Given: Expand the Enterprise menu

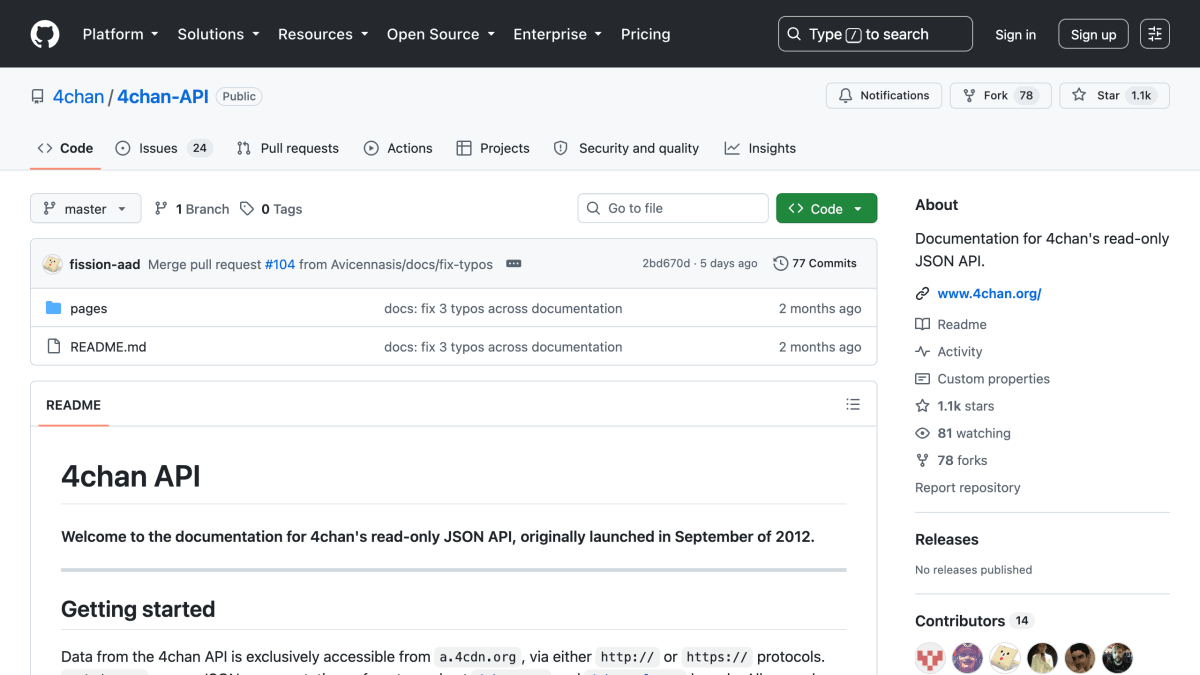Looking at the screenshot, I should pyautogui.click(x=557, y=34).
